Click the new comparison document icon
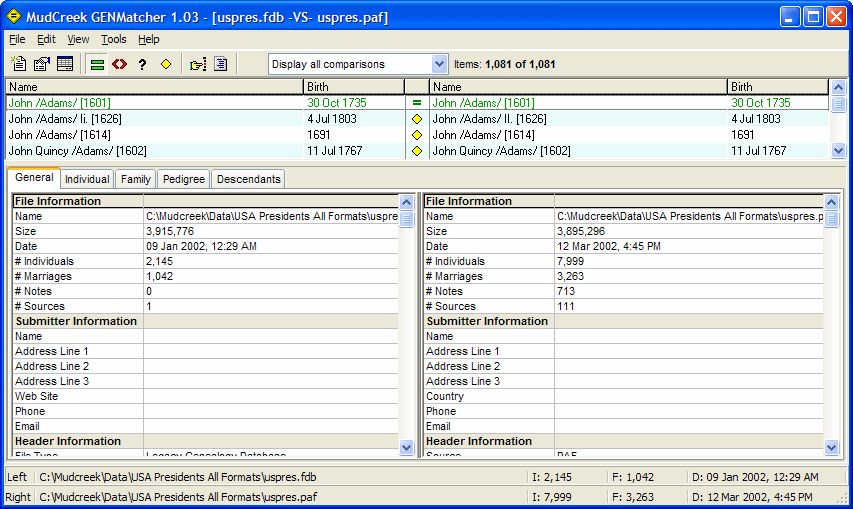The width and height of the screenshot is (853, 509). [19, 64]
